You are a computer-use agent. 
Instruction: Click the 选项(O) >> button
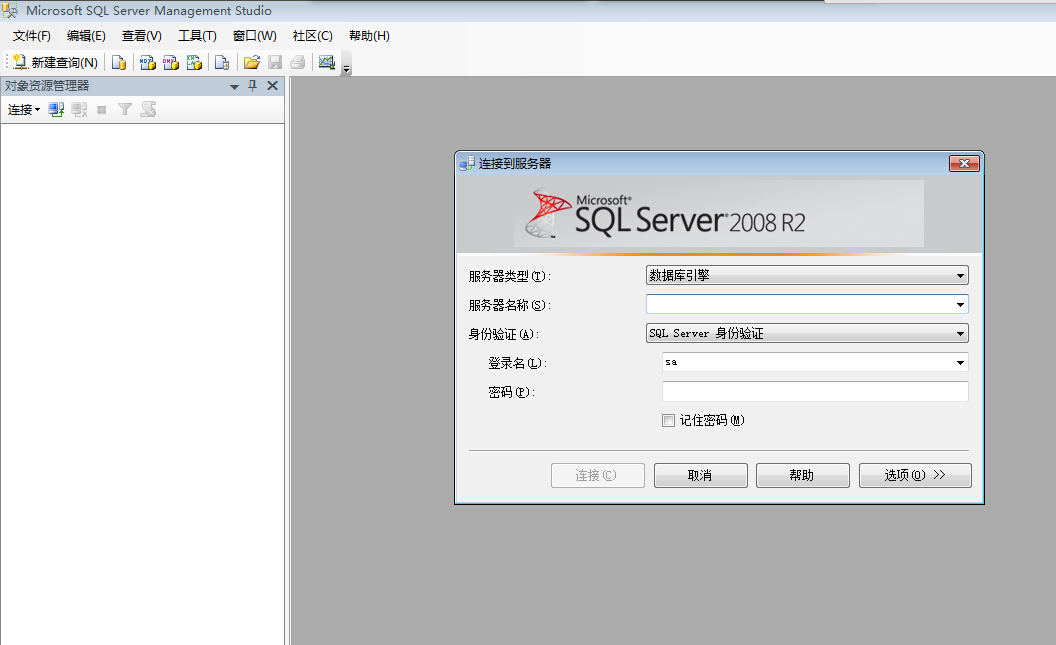click(914, 476)
